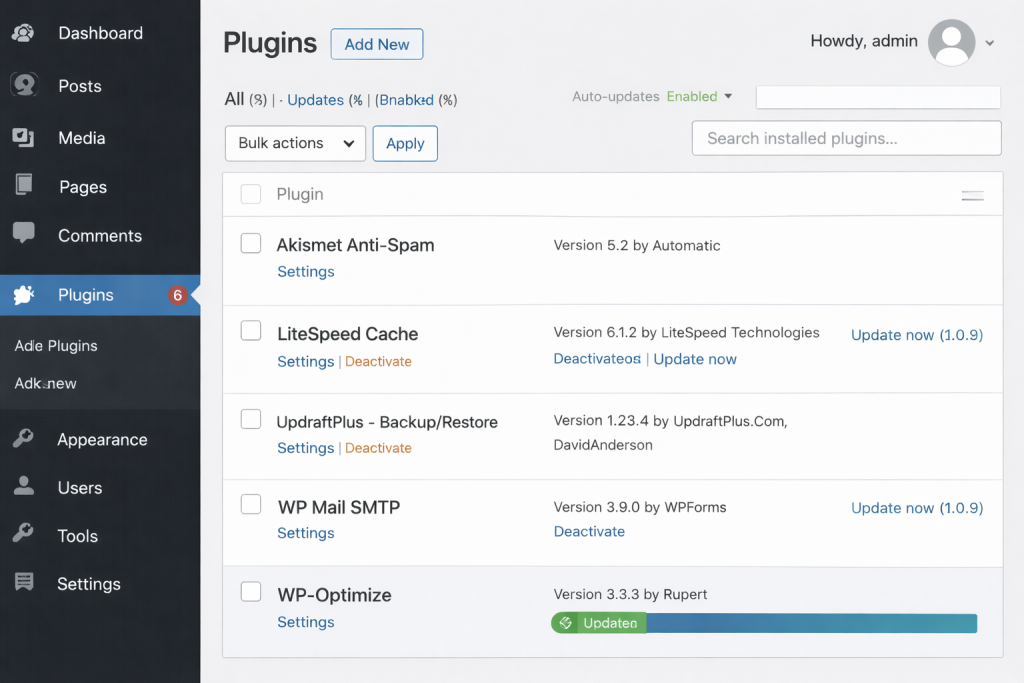
Task: Open WP Mail SMTP Settings link
Action: (x=306, y=533)
